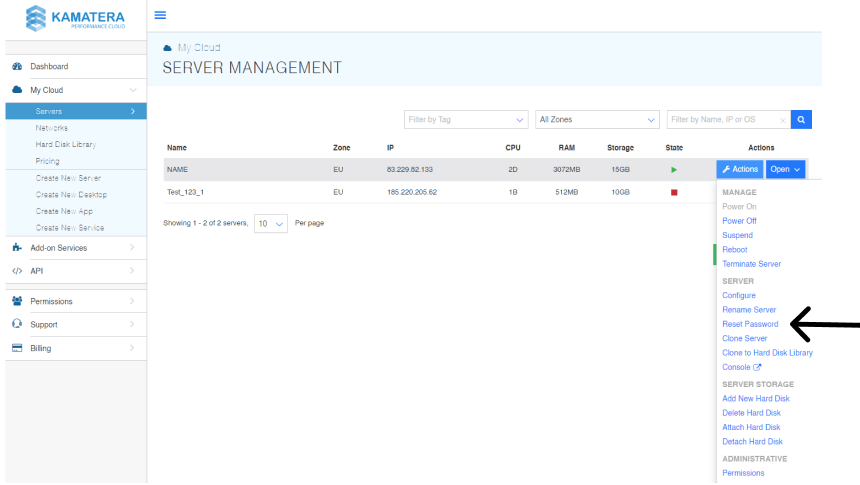
Task: Change the per page count dropdown
Action: [x=270, y=223]
